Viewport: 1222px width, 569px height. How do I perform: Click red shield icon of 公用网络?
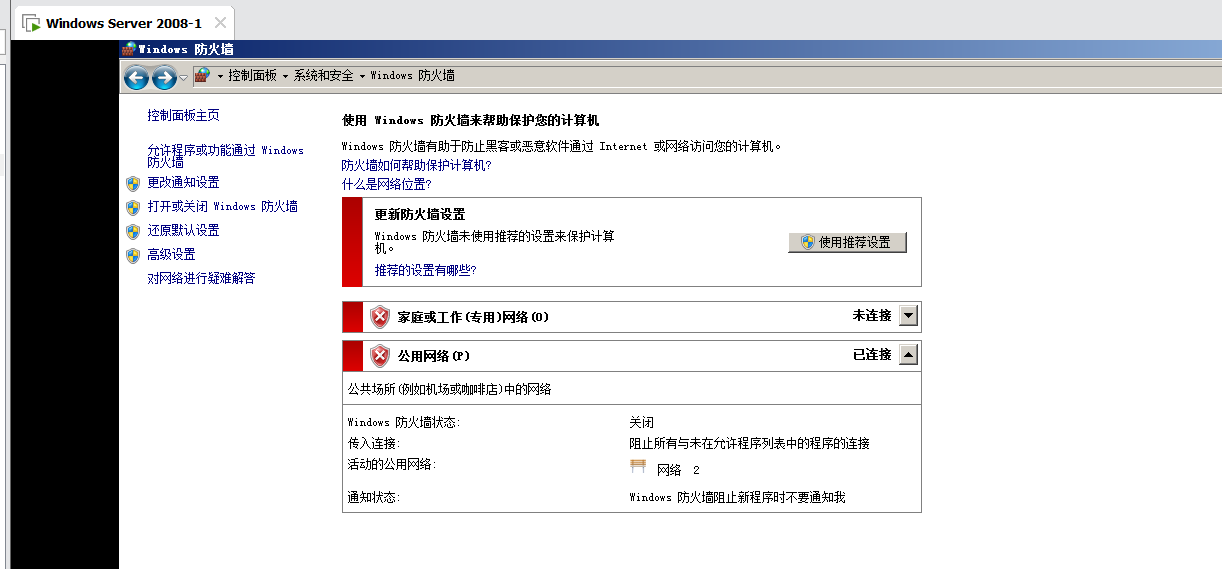click(x=380, y=356)
